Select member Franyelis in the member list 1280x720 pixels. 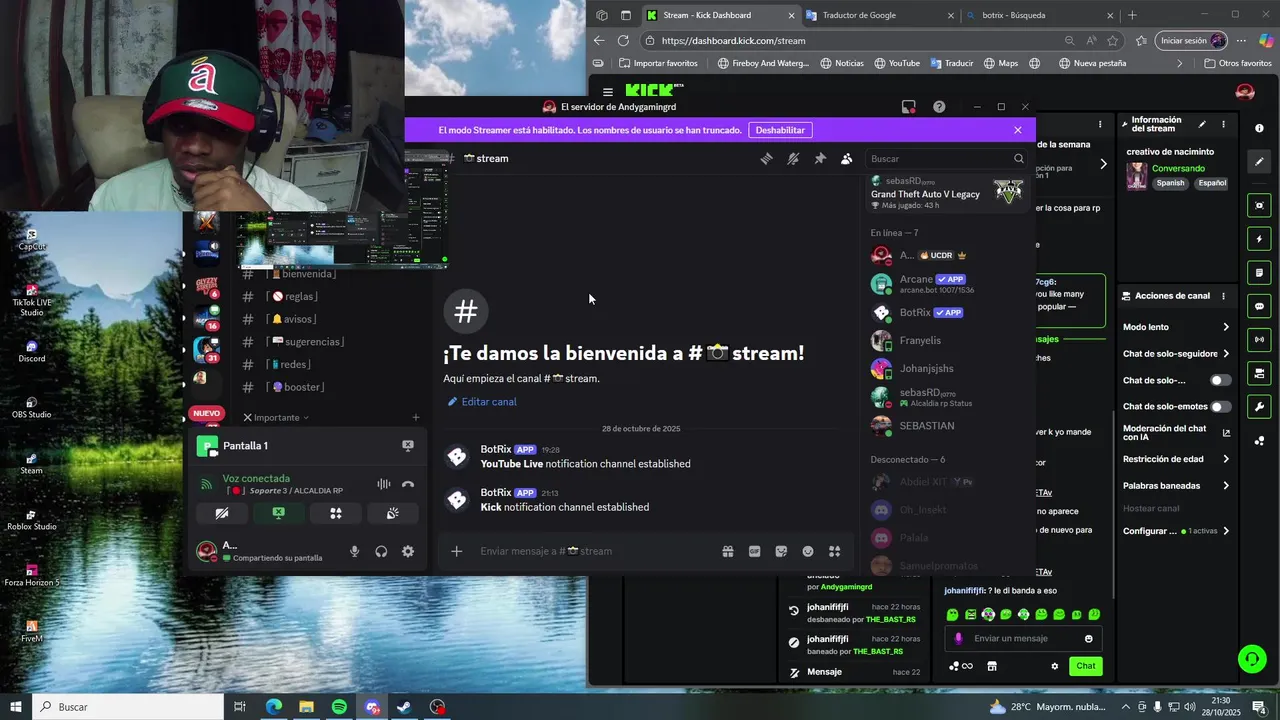947,341
